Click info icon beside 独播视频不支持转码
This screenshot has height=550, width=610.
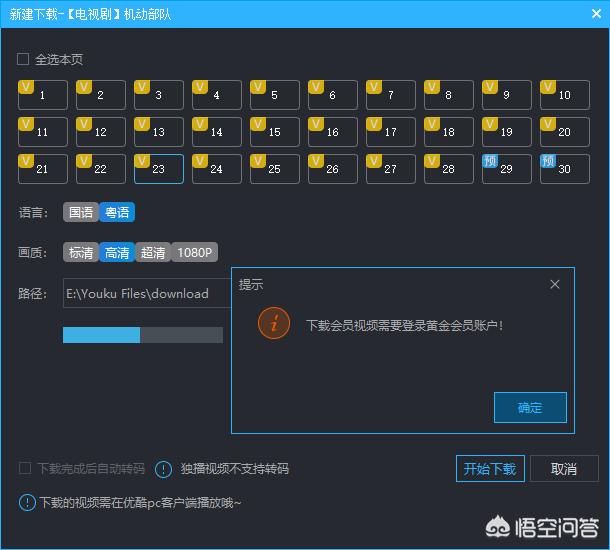pyautogui.click(x=163, y=469)
